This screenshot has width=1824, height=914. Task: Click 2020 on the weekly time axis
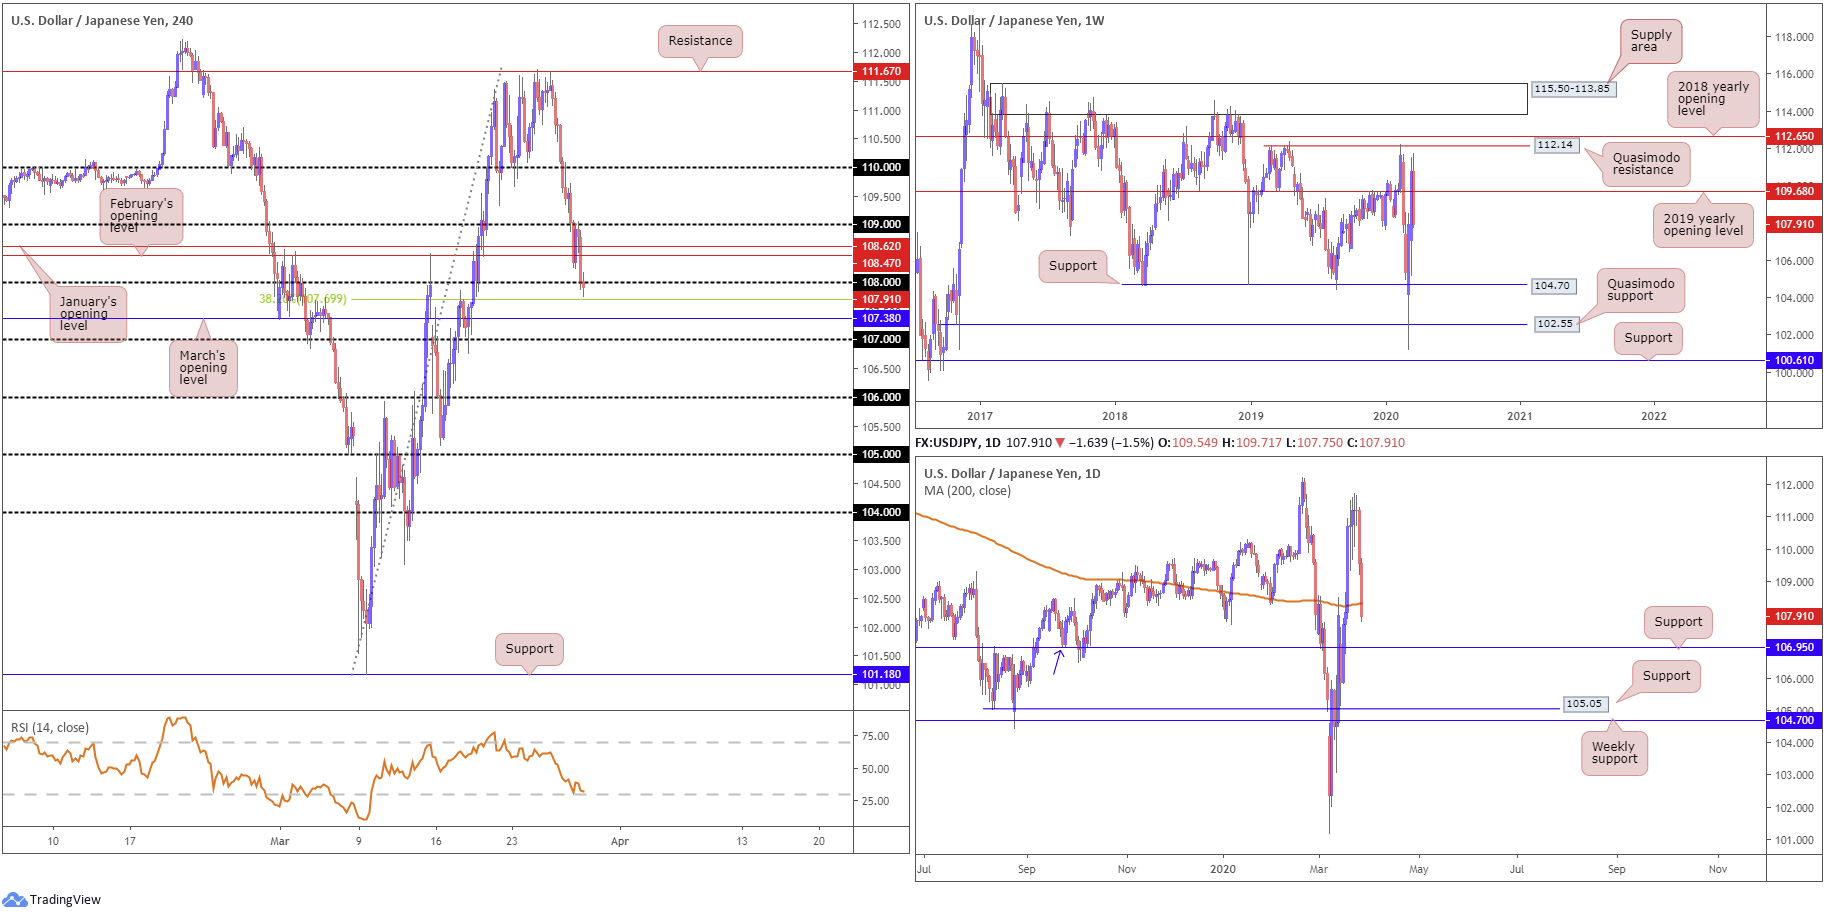point(1386,416)
